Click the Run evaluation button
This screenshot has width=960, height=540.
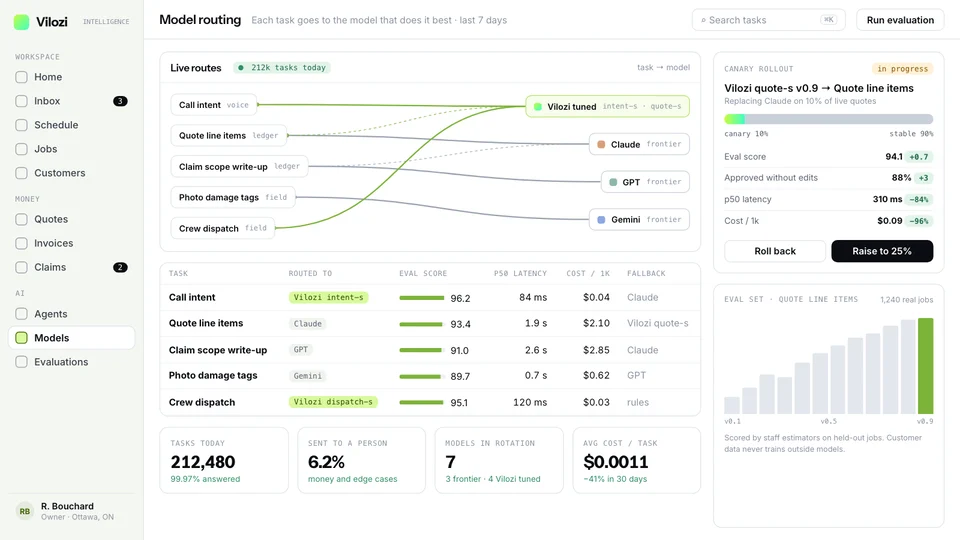click(900, 20)
